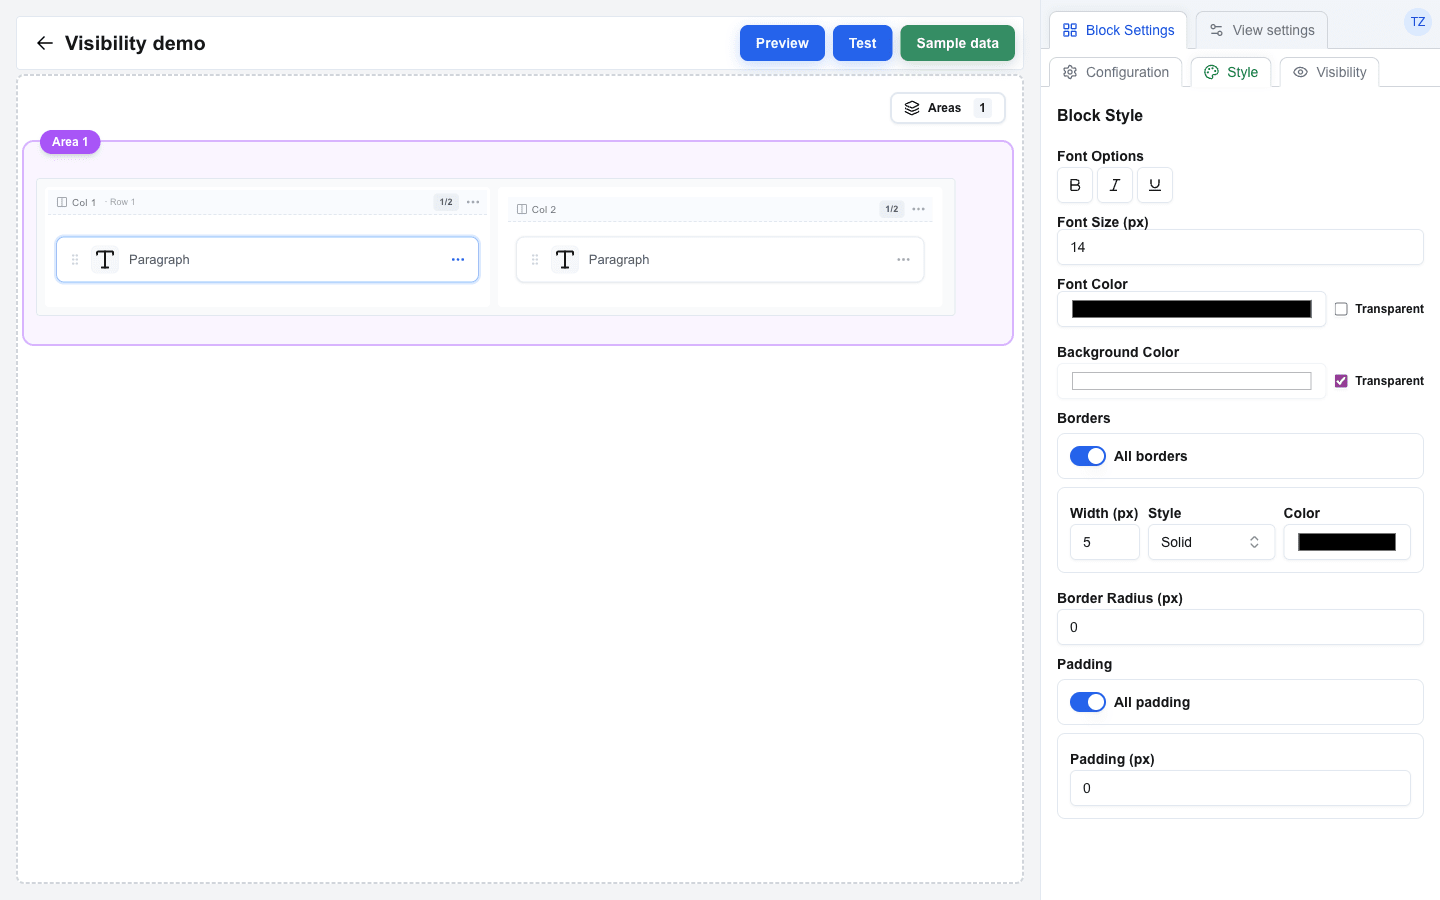The image size is (1440, 900).
Task: Open the border Color swatch
Action: (1347, 542)
